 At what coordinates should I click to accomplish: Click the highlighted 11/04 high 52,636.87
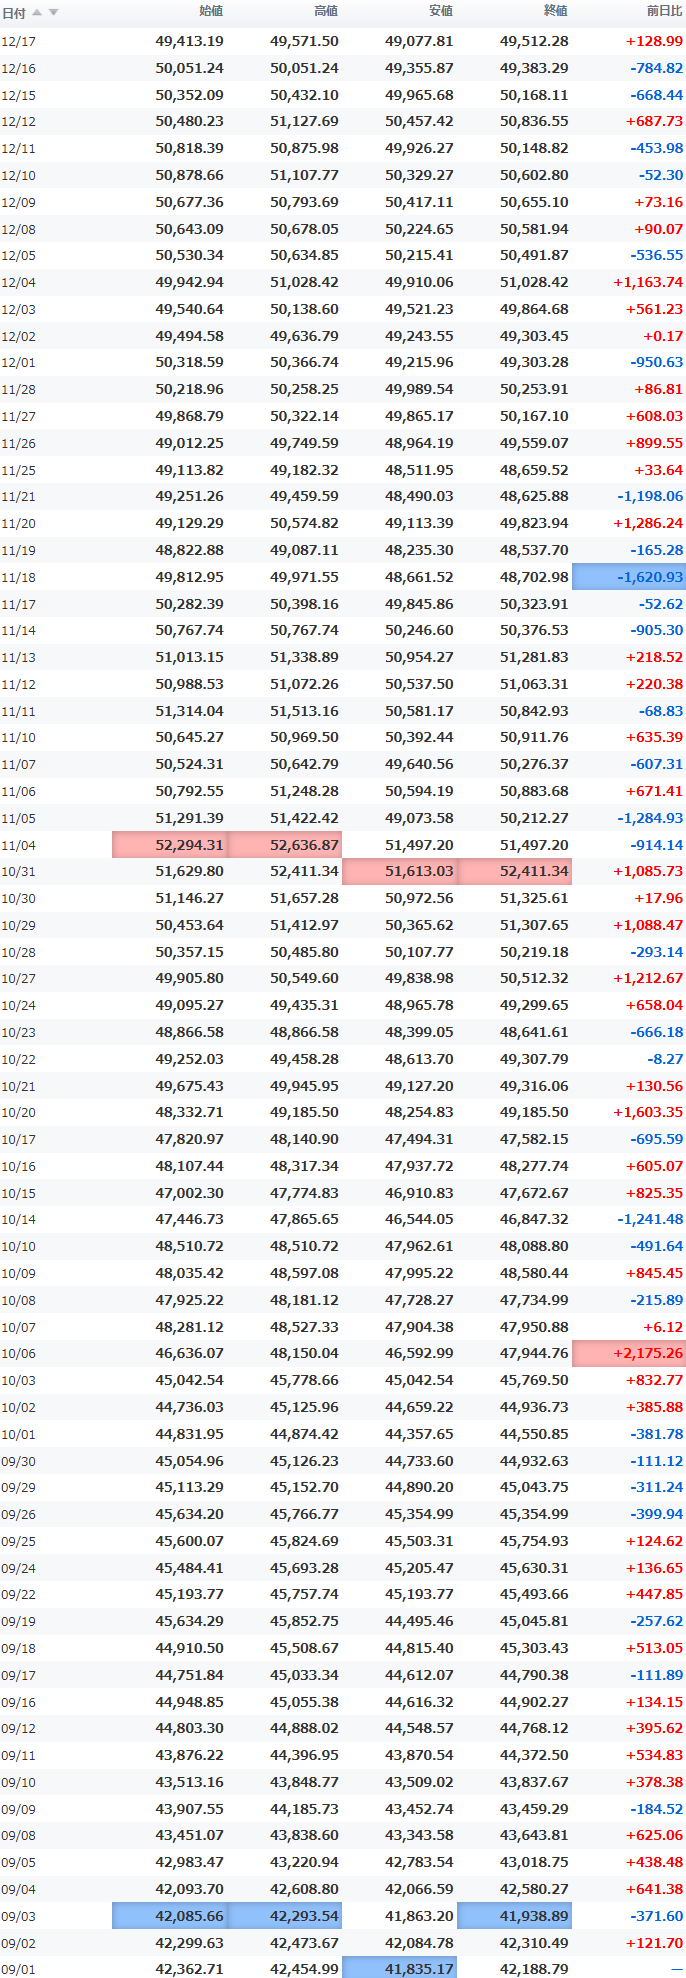pos(285,845)
